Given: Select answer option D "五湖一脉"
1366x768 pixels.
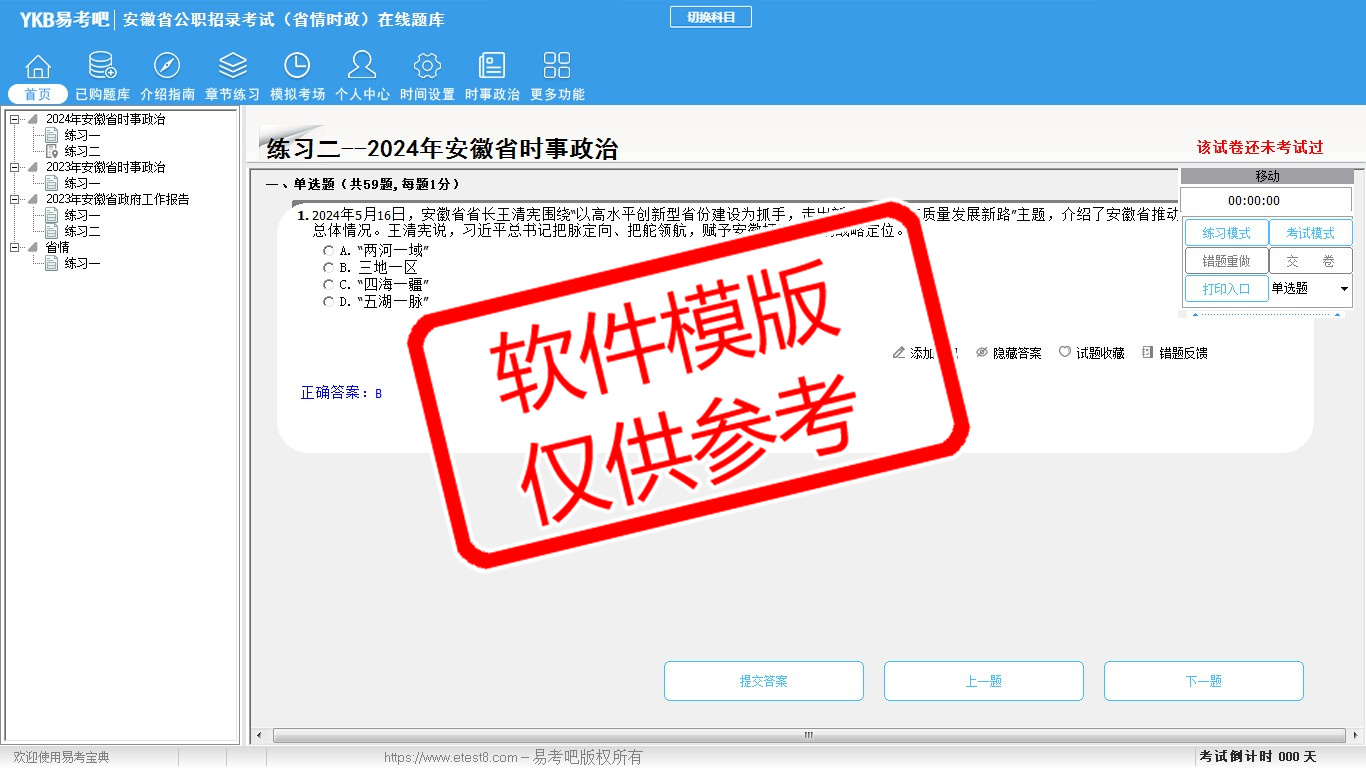Looking at the screenshot, I should pyautogui.click(x=329, y=302).
